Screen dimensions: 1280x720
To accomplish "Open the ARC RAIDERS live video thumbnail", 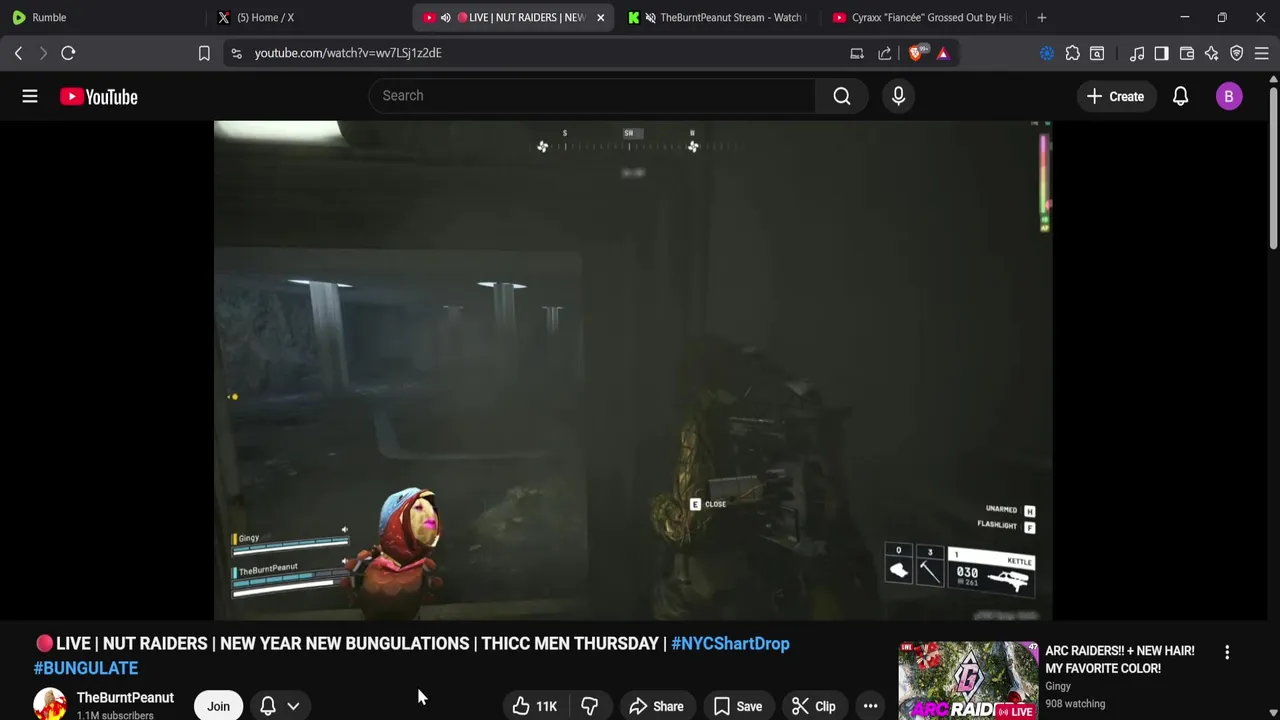I will 968,681.
